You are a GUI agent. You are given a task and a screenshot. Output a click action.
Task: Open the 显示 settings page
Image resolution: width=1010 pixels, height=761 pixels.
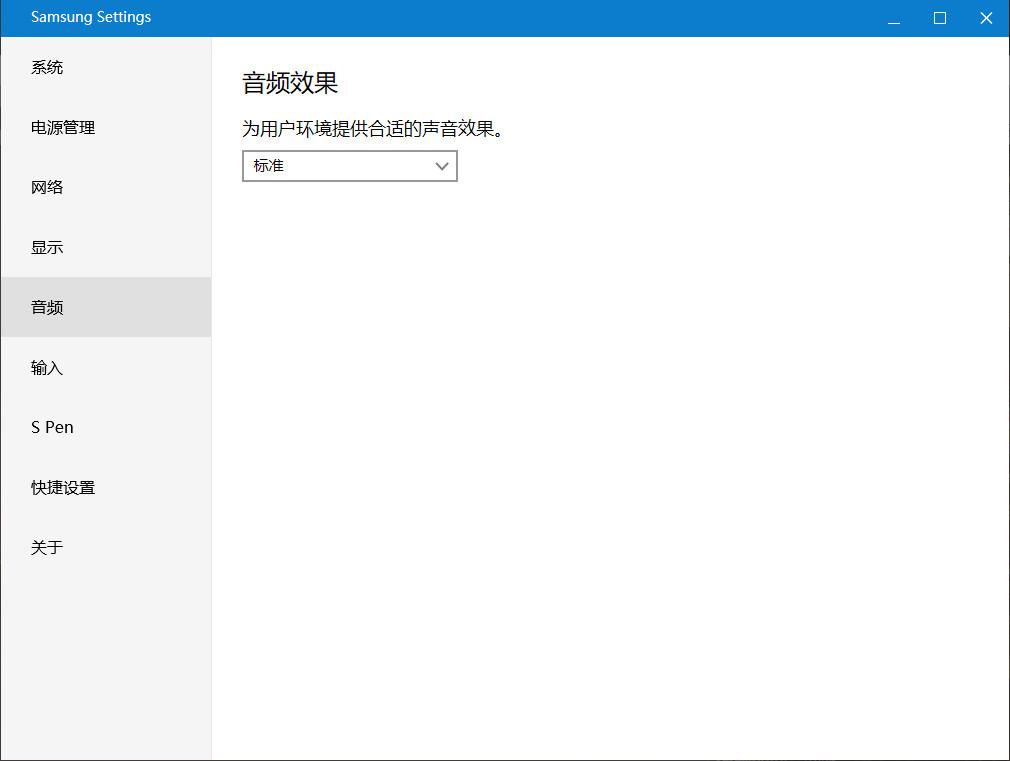tap(46, 247)
